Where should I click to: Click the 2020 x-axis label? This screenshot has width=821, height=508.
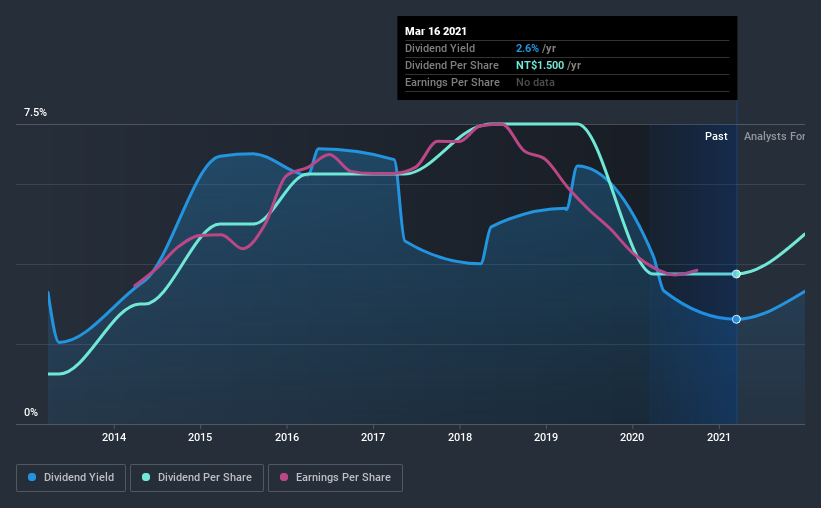[x=632, y=437]
